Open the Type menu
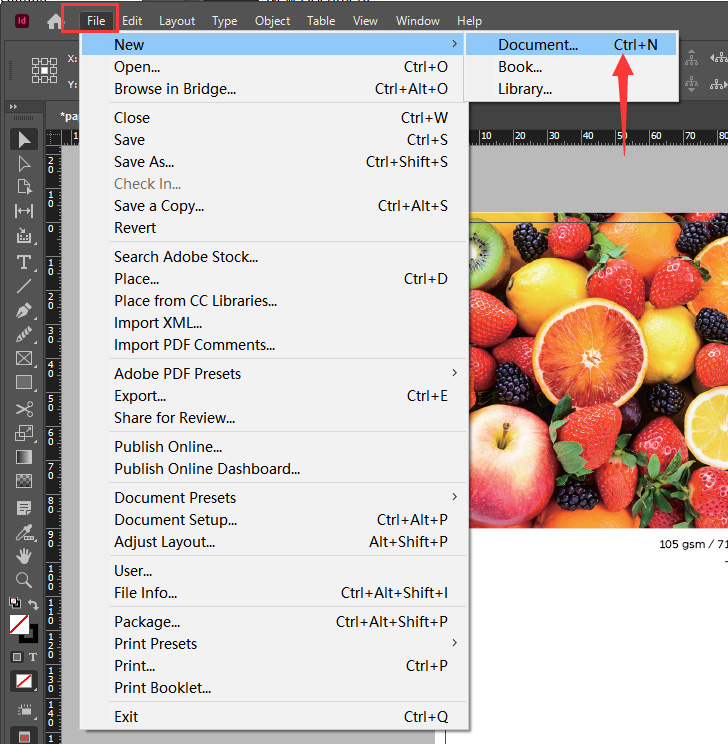728x744 pixels. click(224, 21)
